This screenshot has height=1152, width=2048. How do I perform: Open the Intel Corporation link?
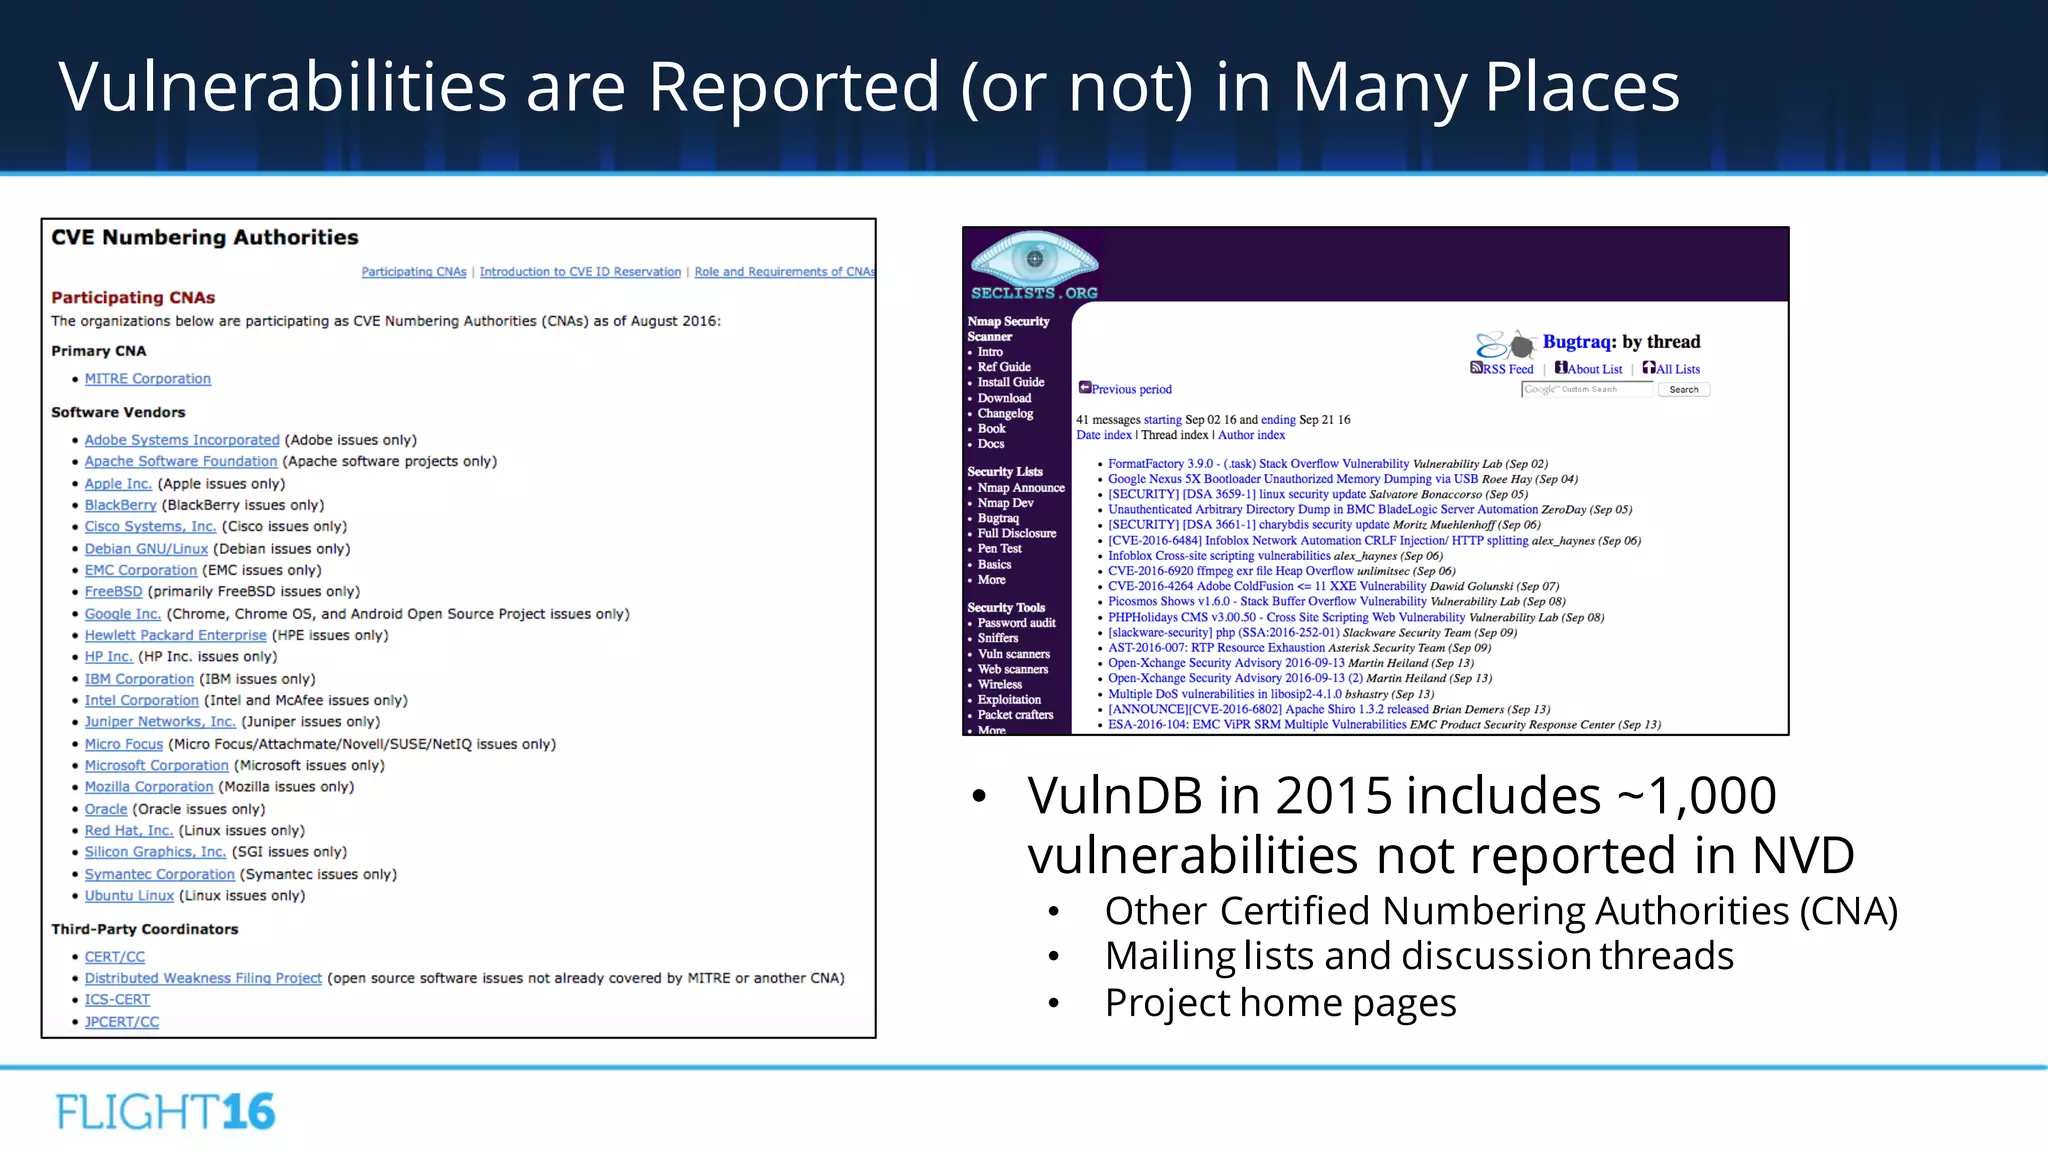tap(142, 700)
